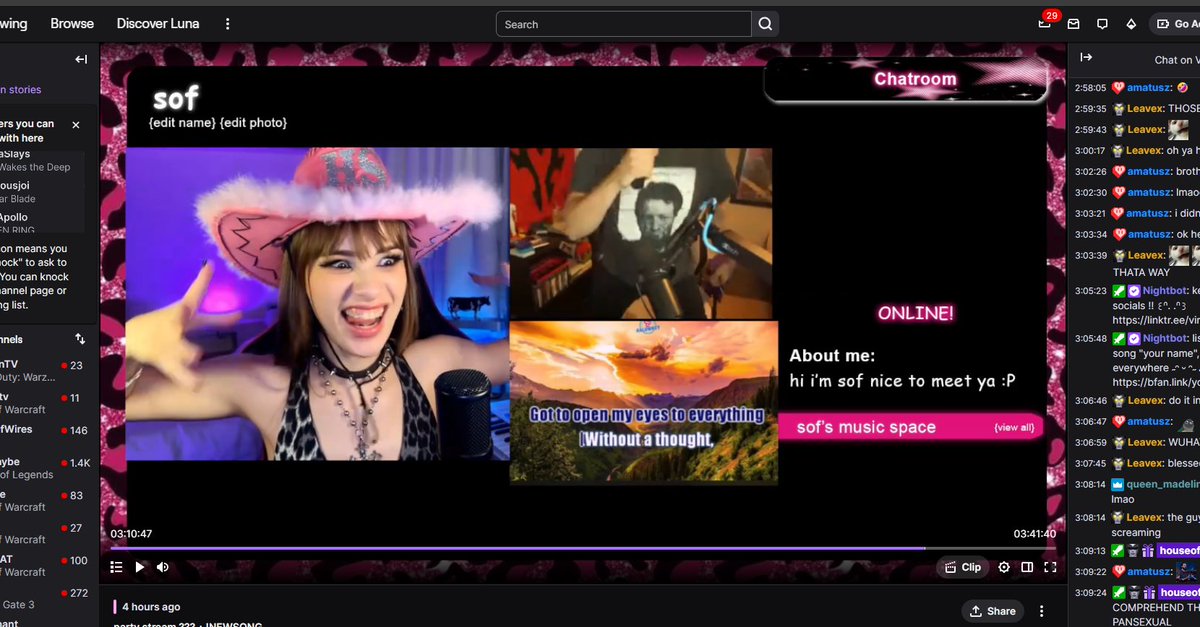
Task: Click the crown badge next to queen_madeline
Action: 1118,484
